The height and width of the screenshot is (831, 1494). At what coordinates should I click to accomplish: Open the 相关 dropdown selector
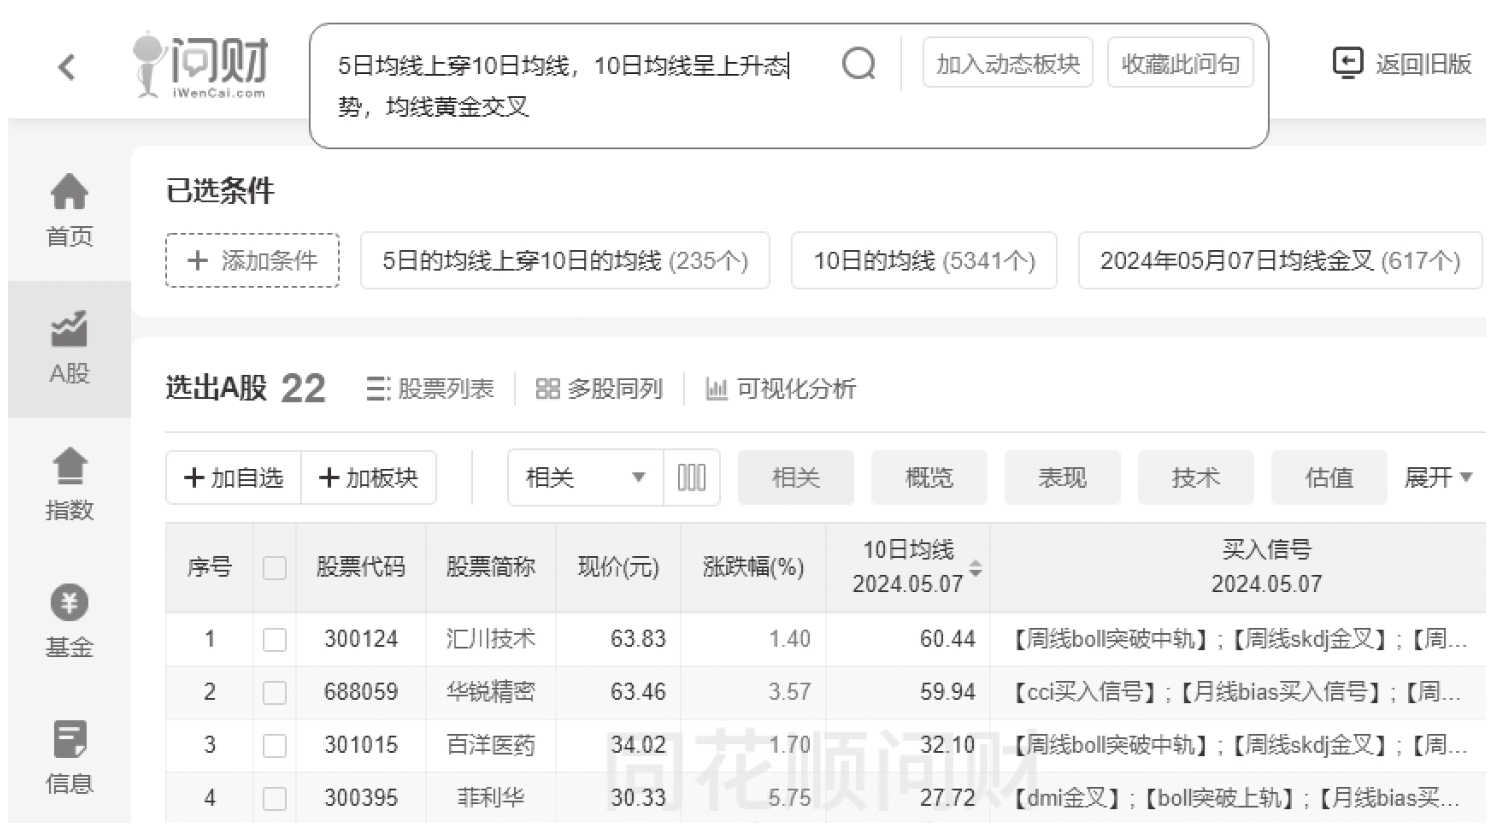coord(586,477)
